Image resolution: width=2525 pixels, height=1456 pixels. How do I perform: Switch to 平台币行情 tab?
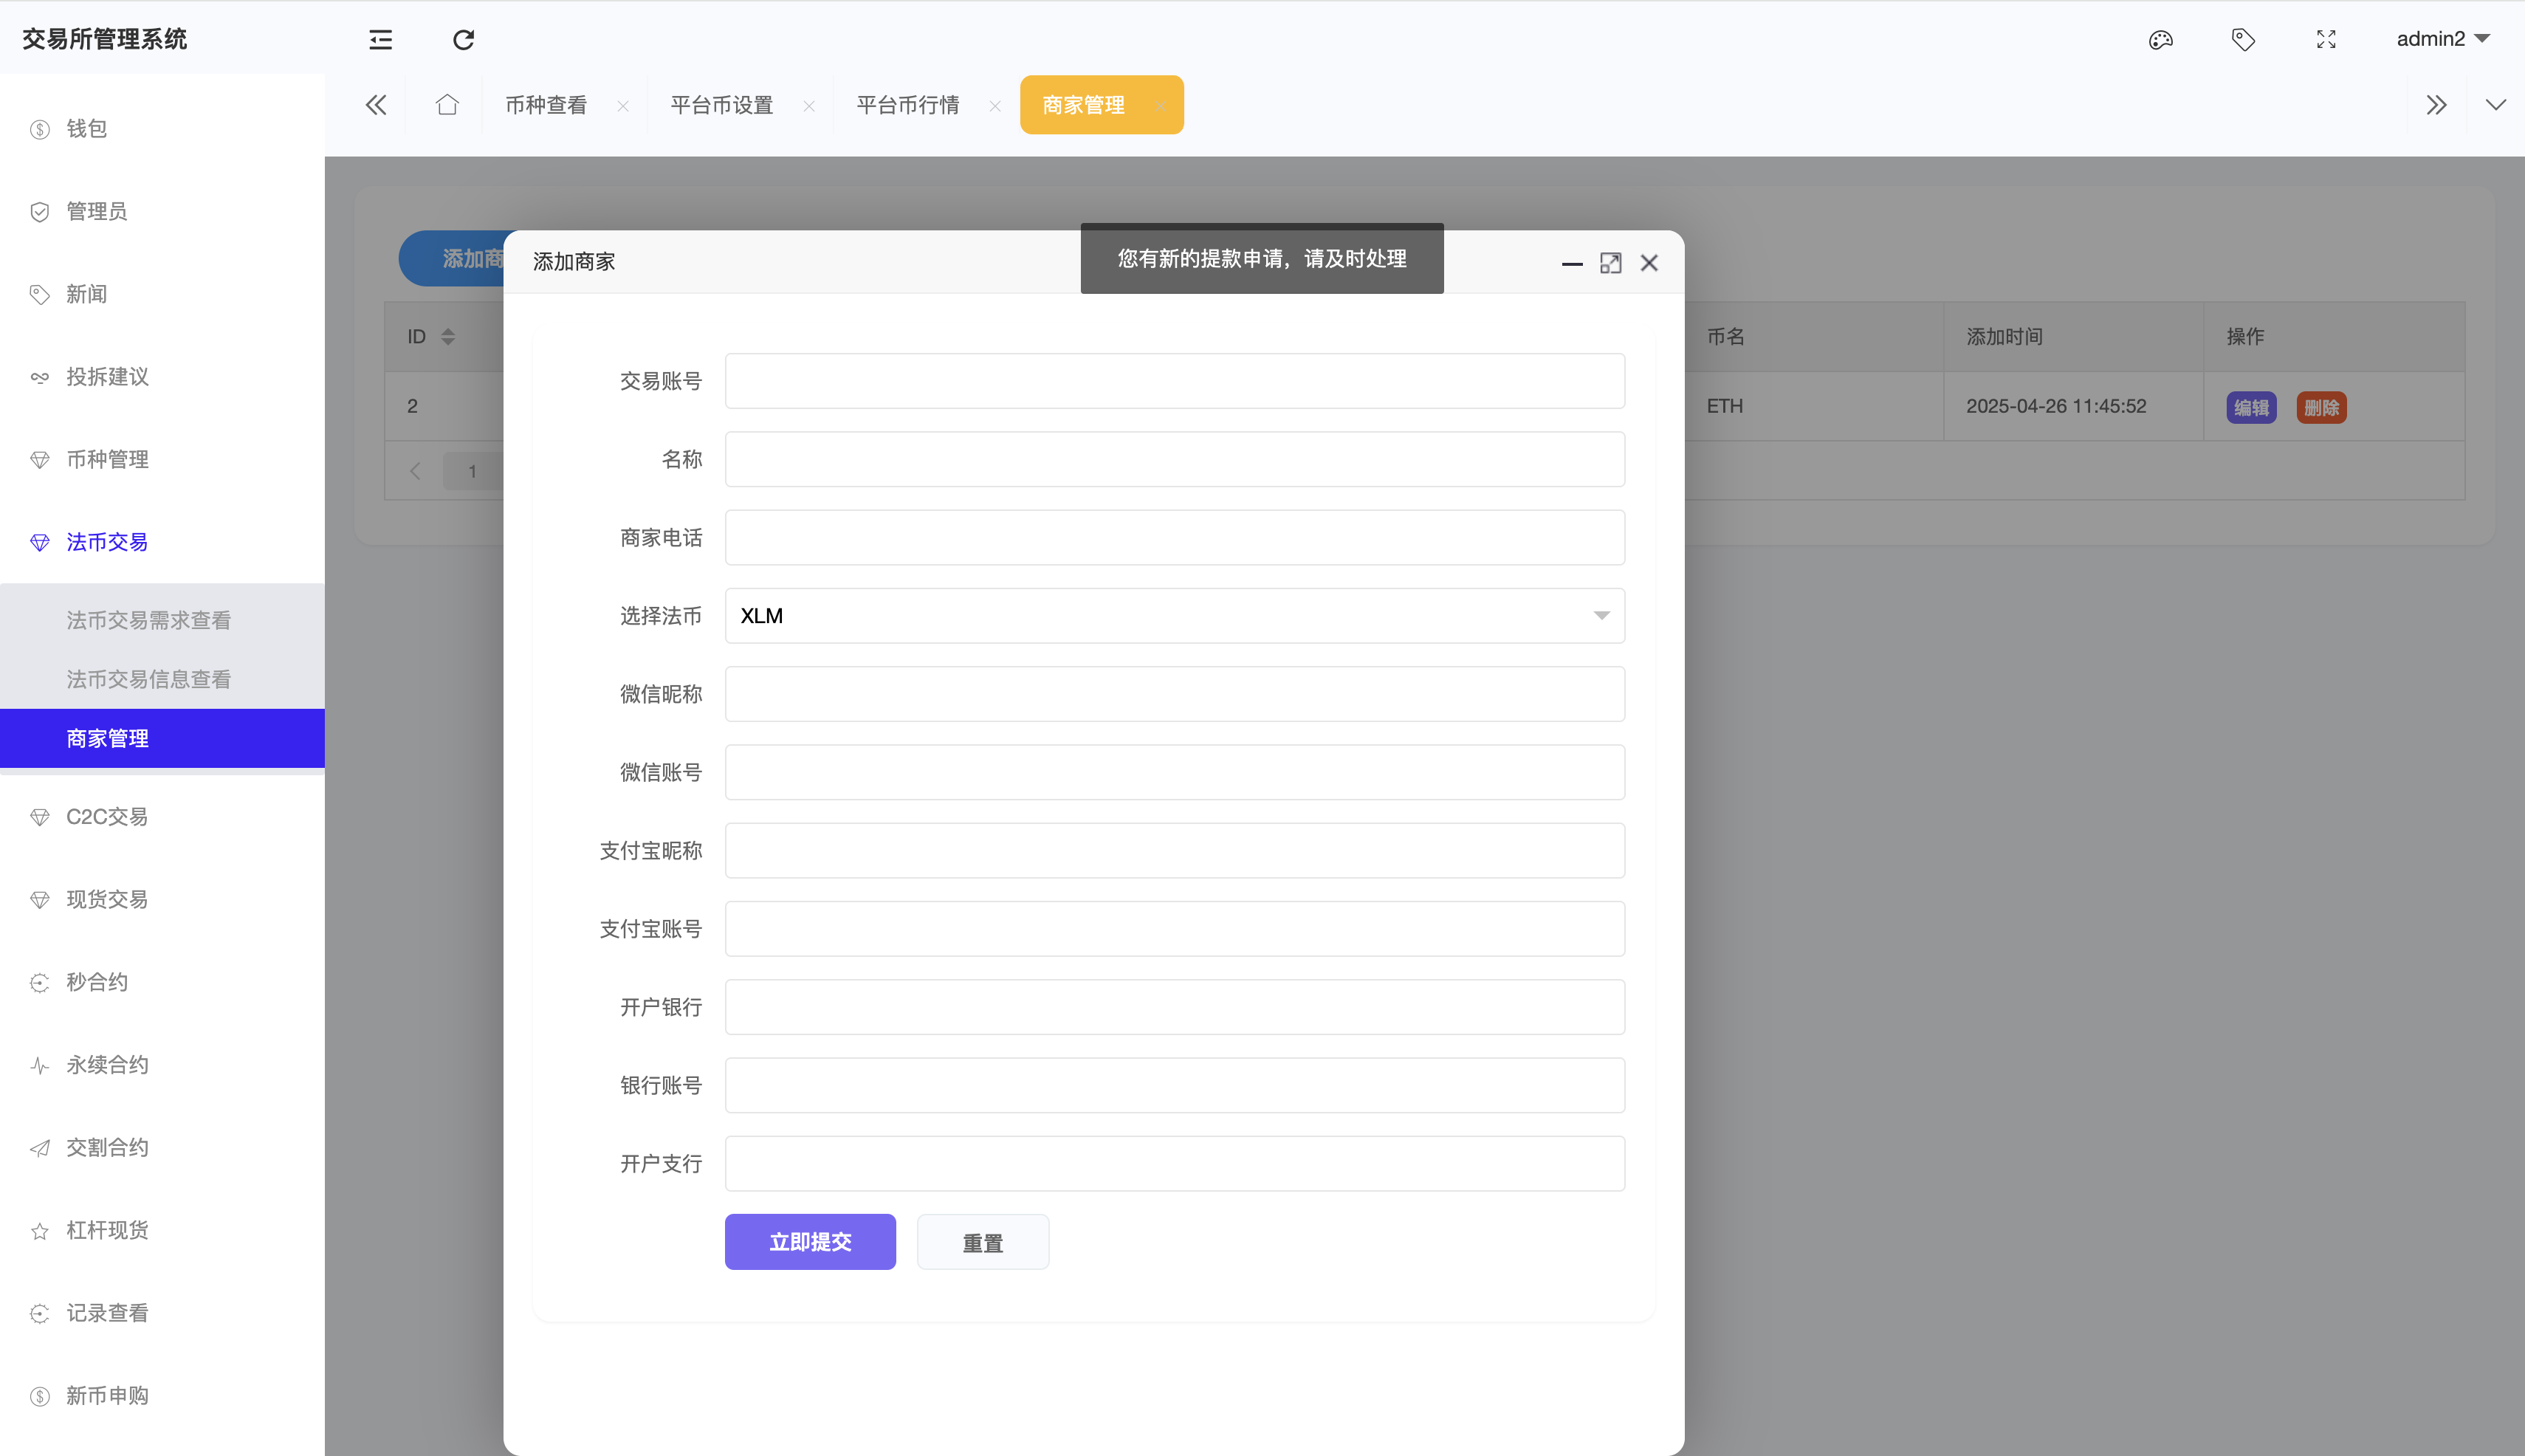[x=908, y=105]
